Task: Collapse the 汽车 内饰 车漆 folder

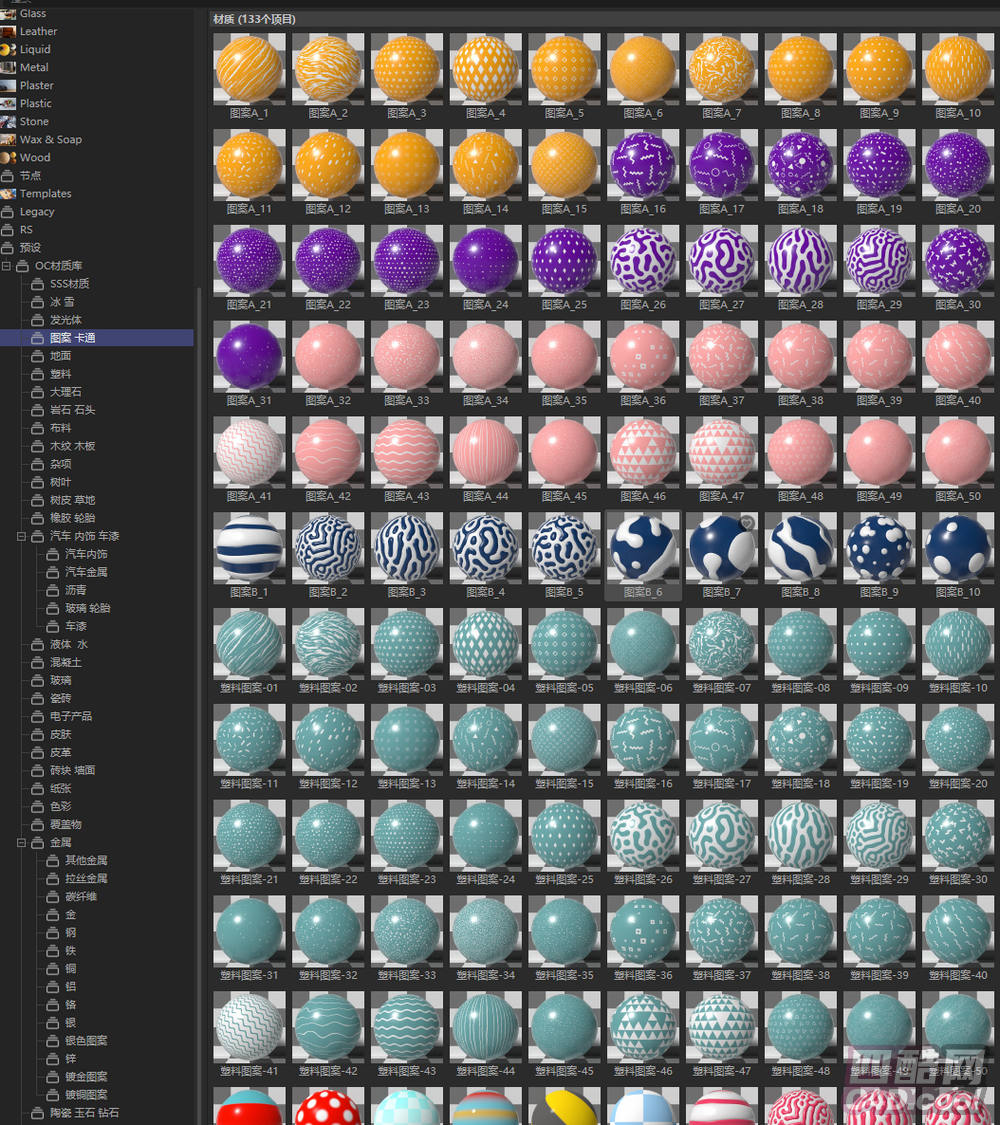Action: (22, 536)
